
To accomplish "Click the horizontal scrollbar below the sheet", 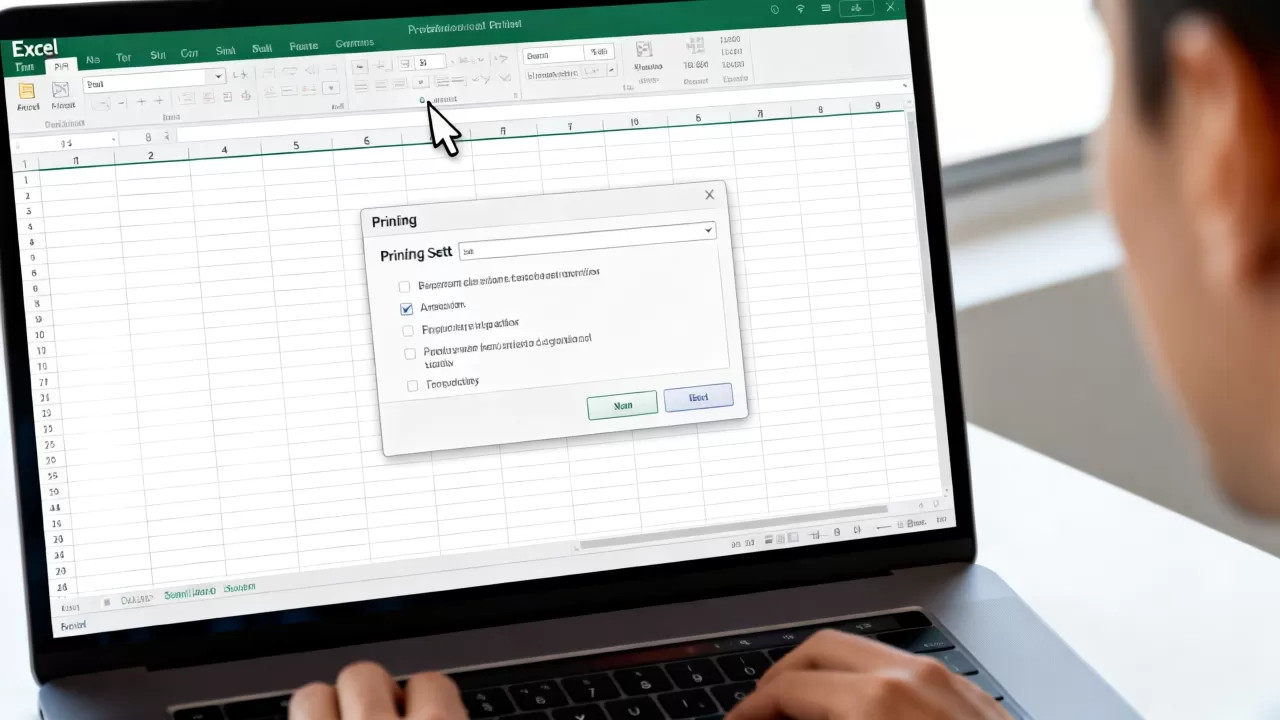I will 733,525.
